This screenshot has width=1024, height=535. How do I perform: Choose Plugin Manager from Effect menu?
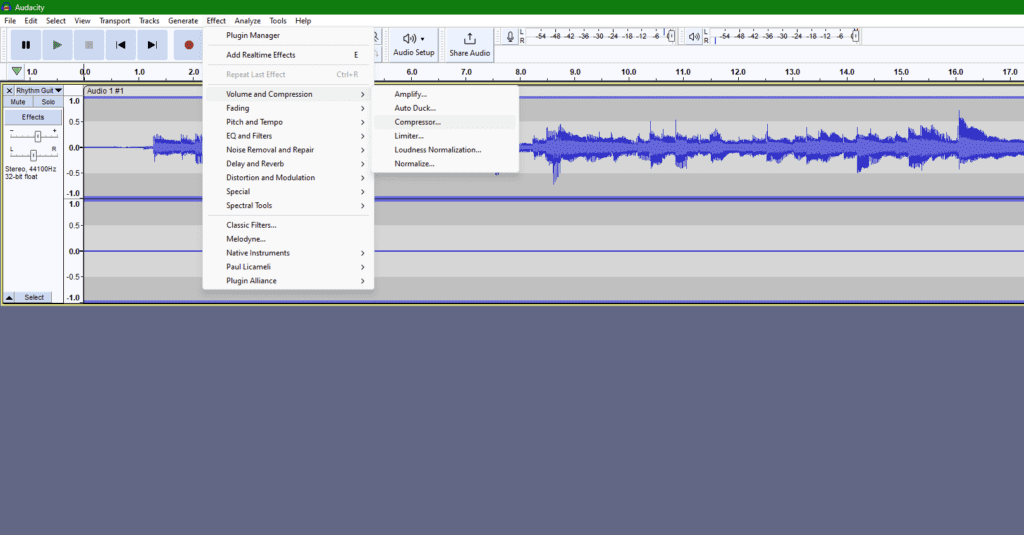coord(288,35)
